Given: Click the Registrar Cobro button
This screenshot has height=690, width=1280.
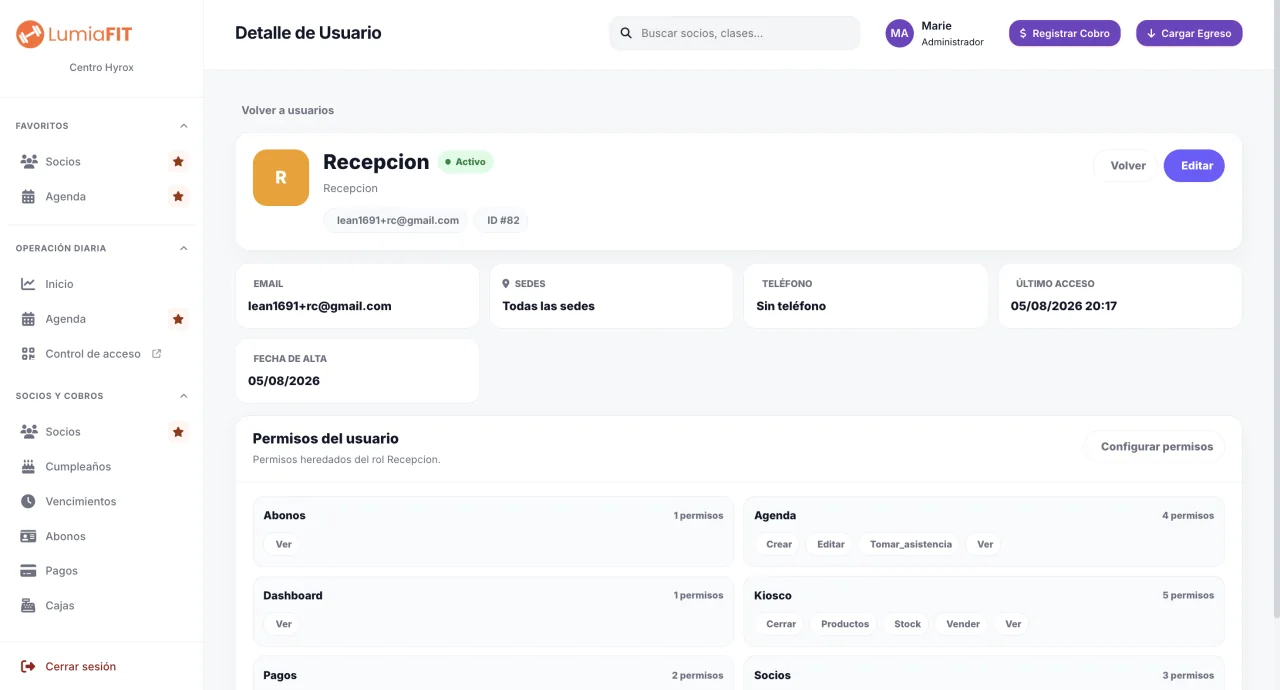Looking at the screenshot, I should (x=1065, y=33).
